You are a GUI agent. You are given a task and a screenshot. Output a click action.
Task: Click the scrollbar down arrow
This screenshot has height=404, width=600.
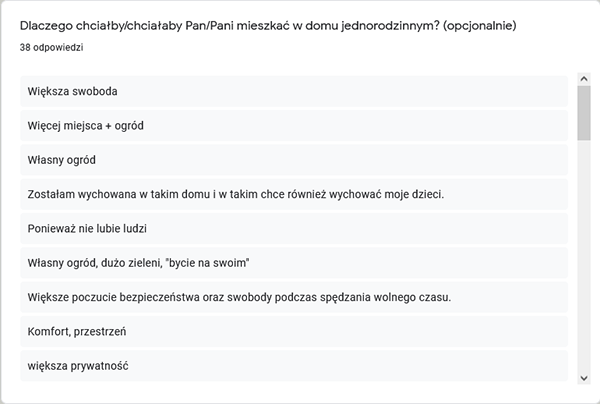pyautogui.click(x=584, y=376)
